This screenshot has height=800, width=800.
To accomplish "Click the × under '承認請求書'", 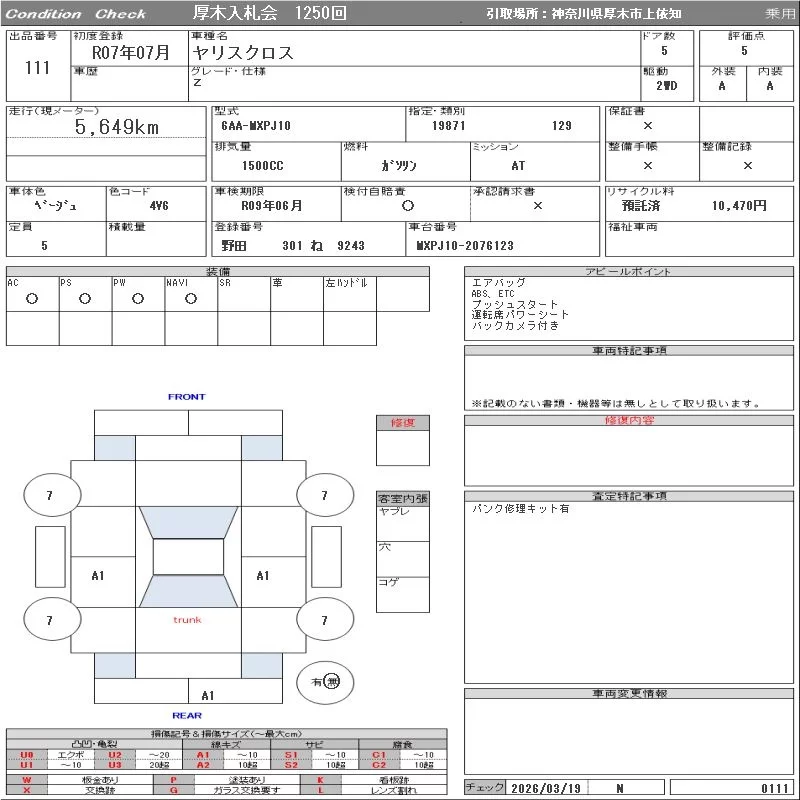I will pos(538,206).
